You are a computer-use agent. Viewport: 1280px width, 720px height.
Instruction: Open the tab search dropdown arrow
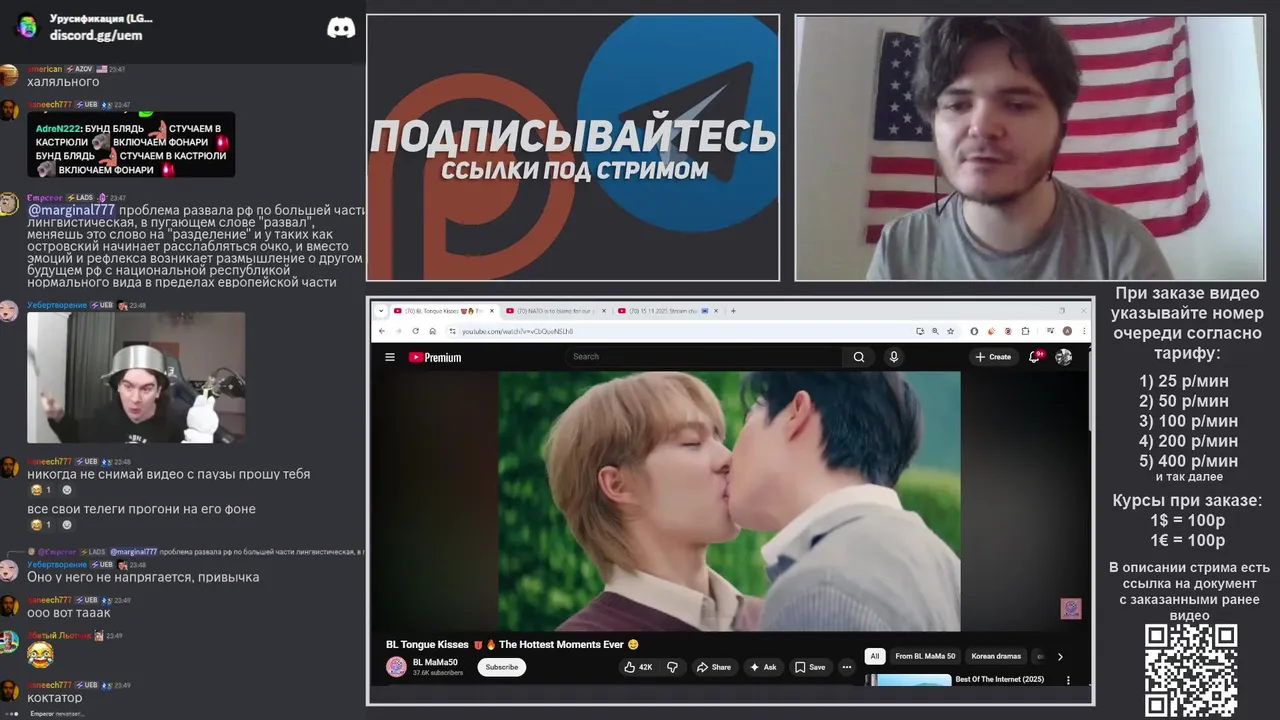(x=381, y=311)
